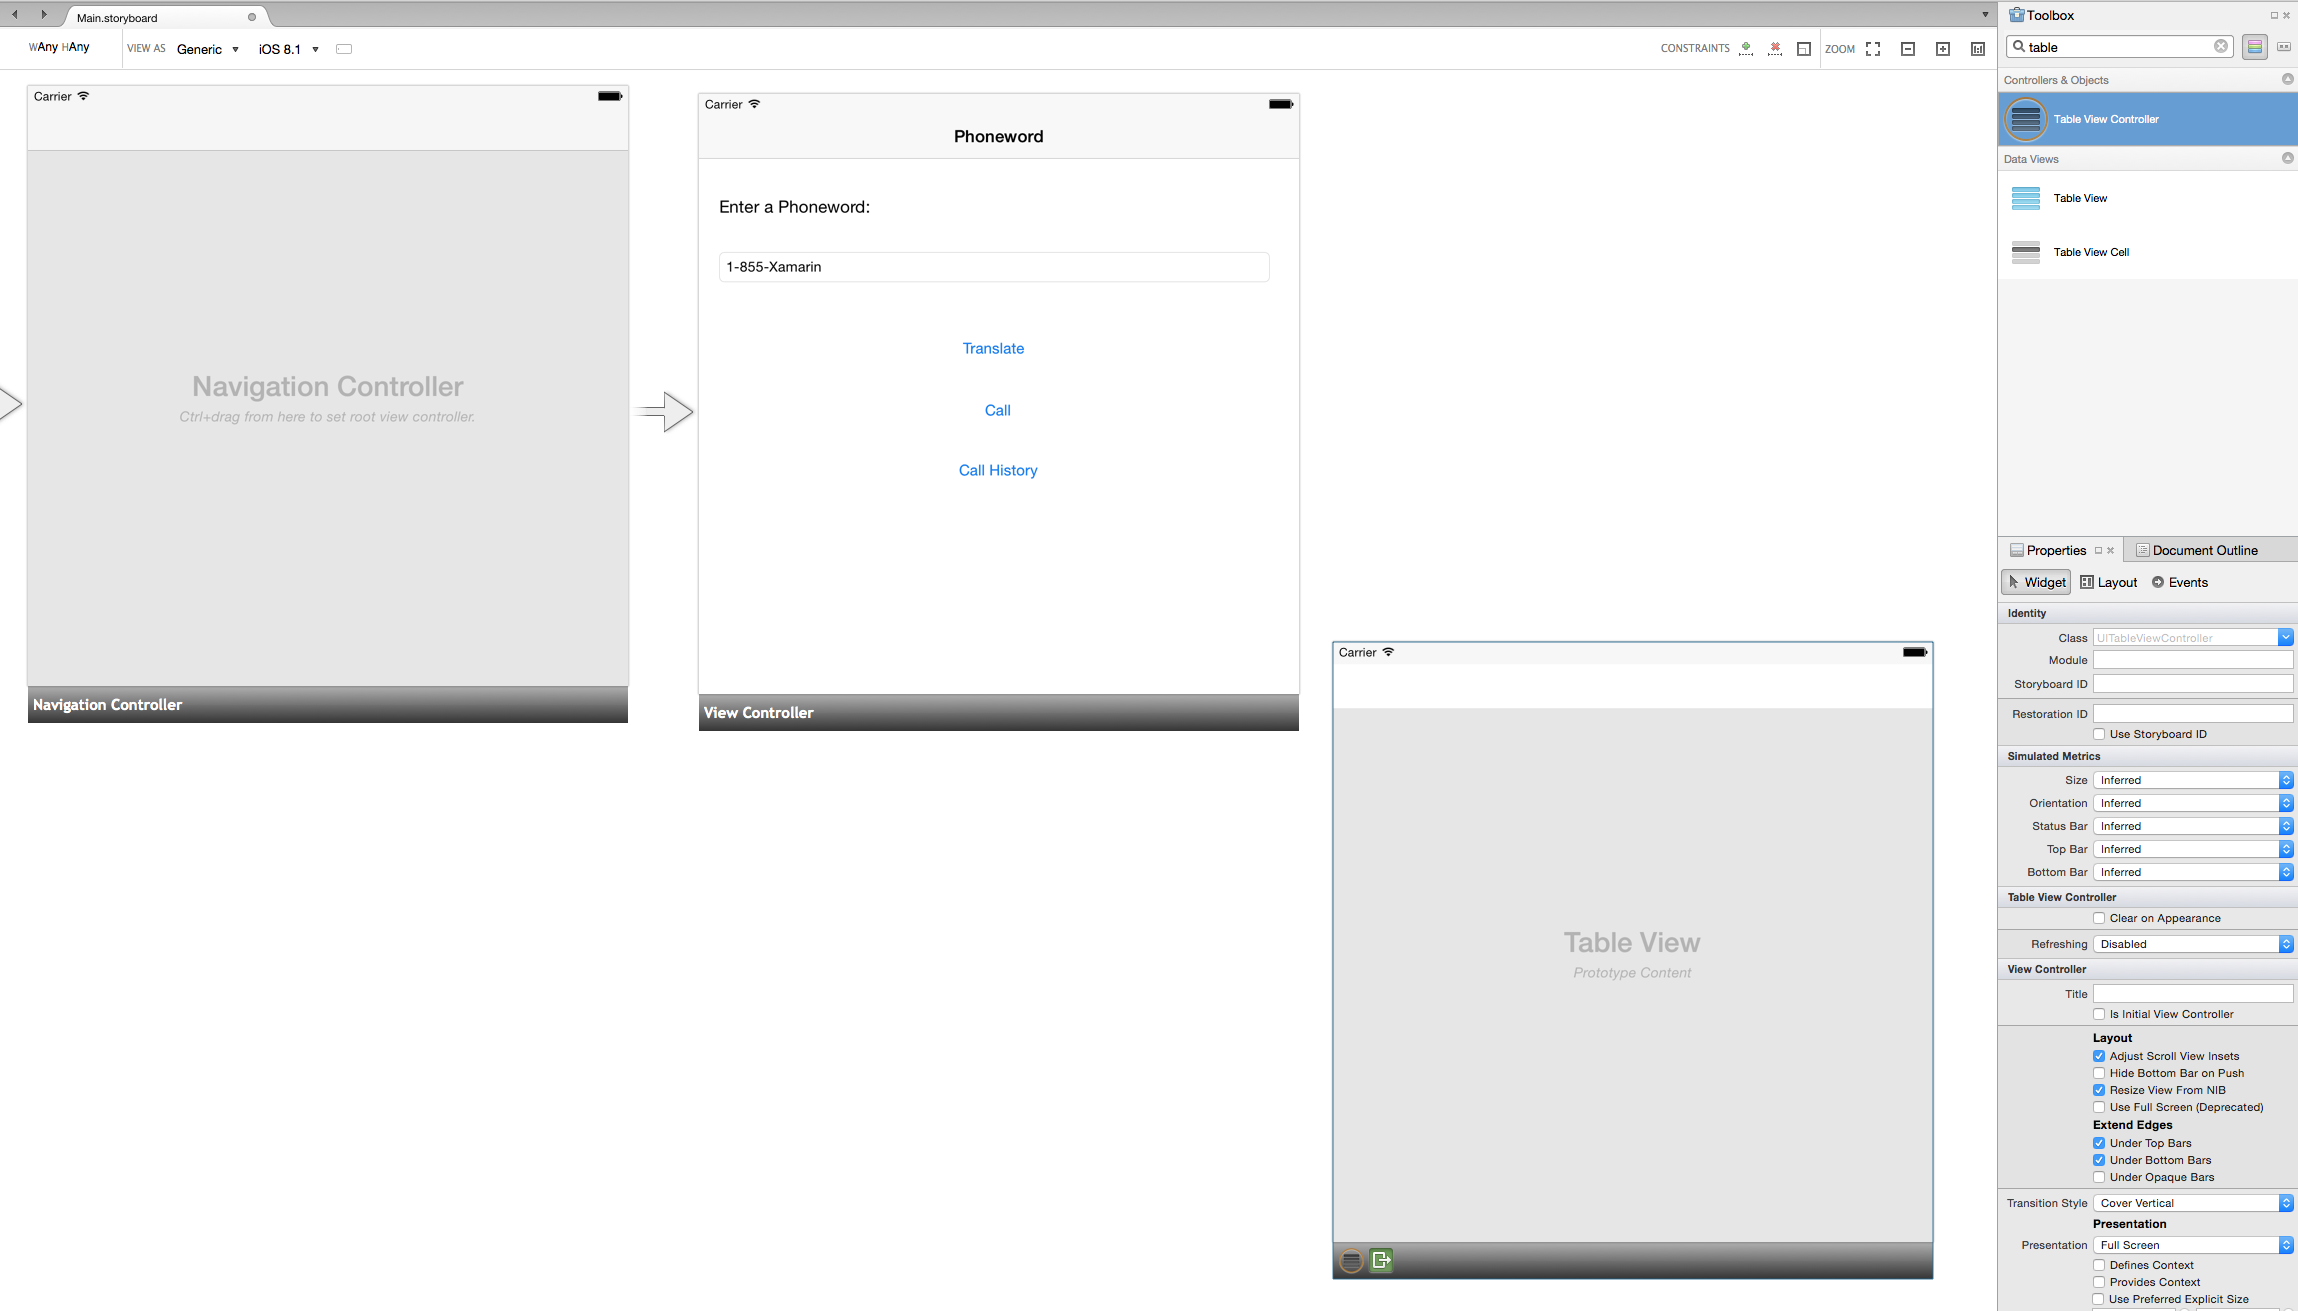Open the iOS 8.1 version dropdown

(x=288, y=49)
